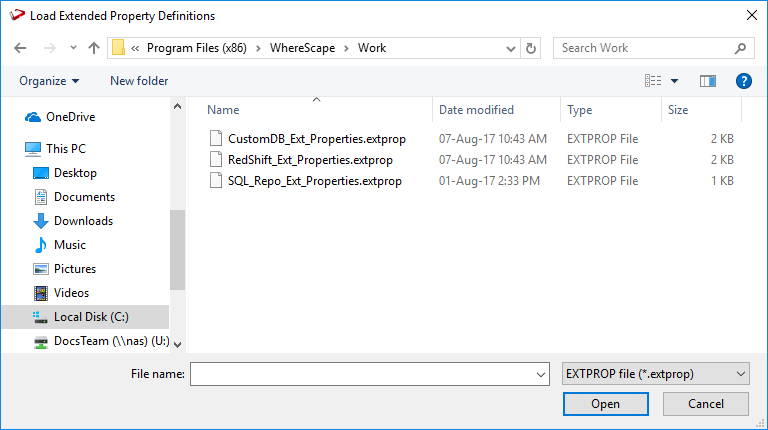Click the view options icon
This screenshot has width=768, height=430.
653,81
